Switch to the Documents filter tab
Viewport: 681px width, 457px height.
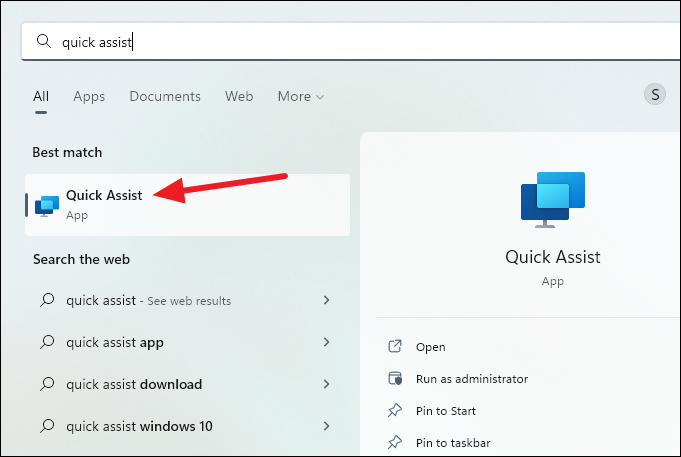(165, 96)
